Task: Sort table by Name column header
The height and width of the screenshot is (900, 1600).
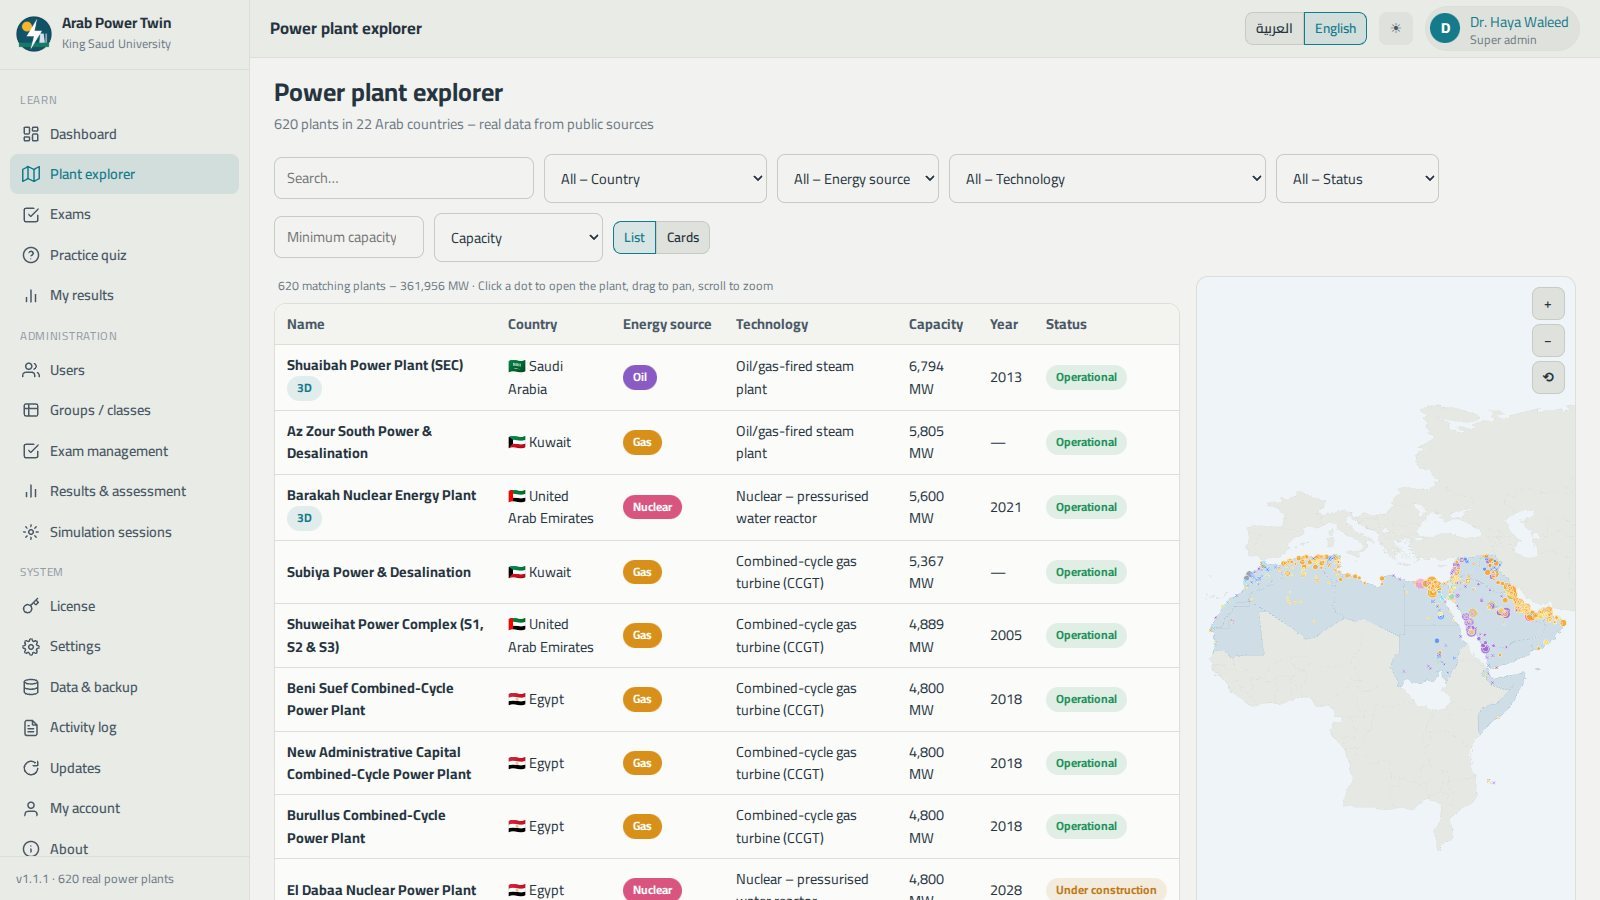Action: (x=306, y=324)
